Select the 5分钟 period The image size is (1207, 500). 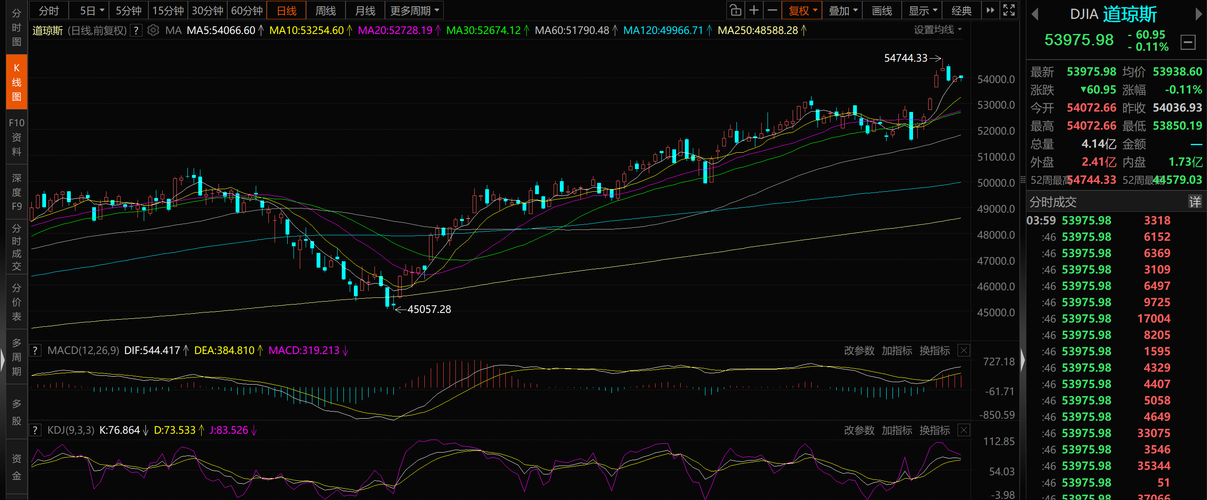(x=128, y=10)
